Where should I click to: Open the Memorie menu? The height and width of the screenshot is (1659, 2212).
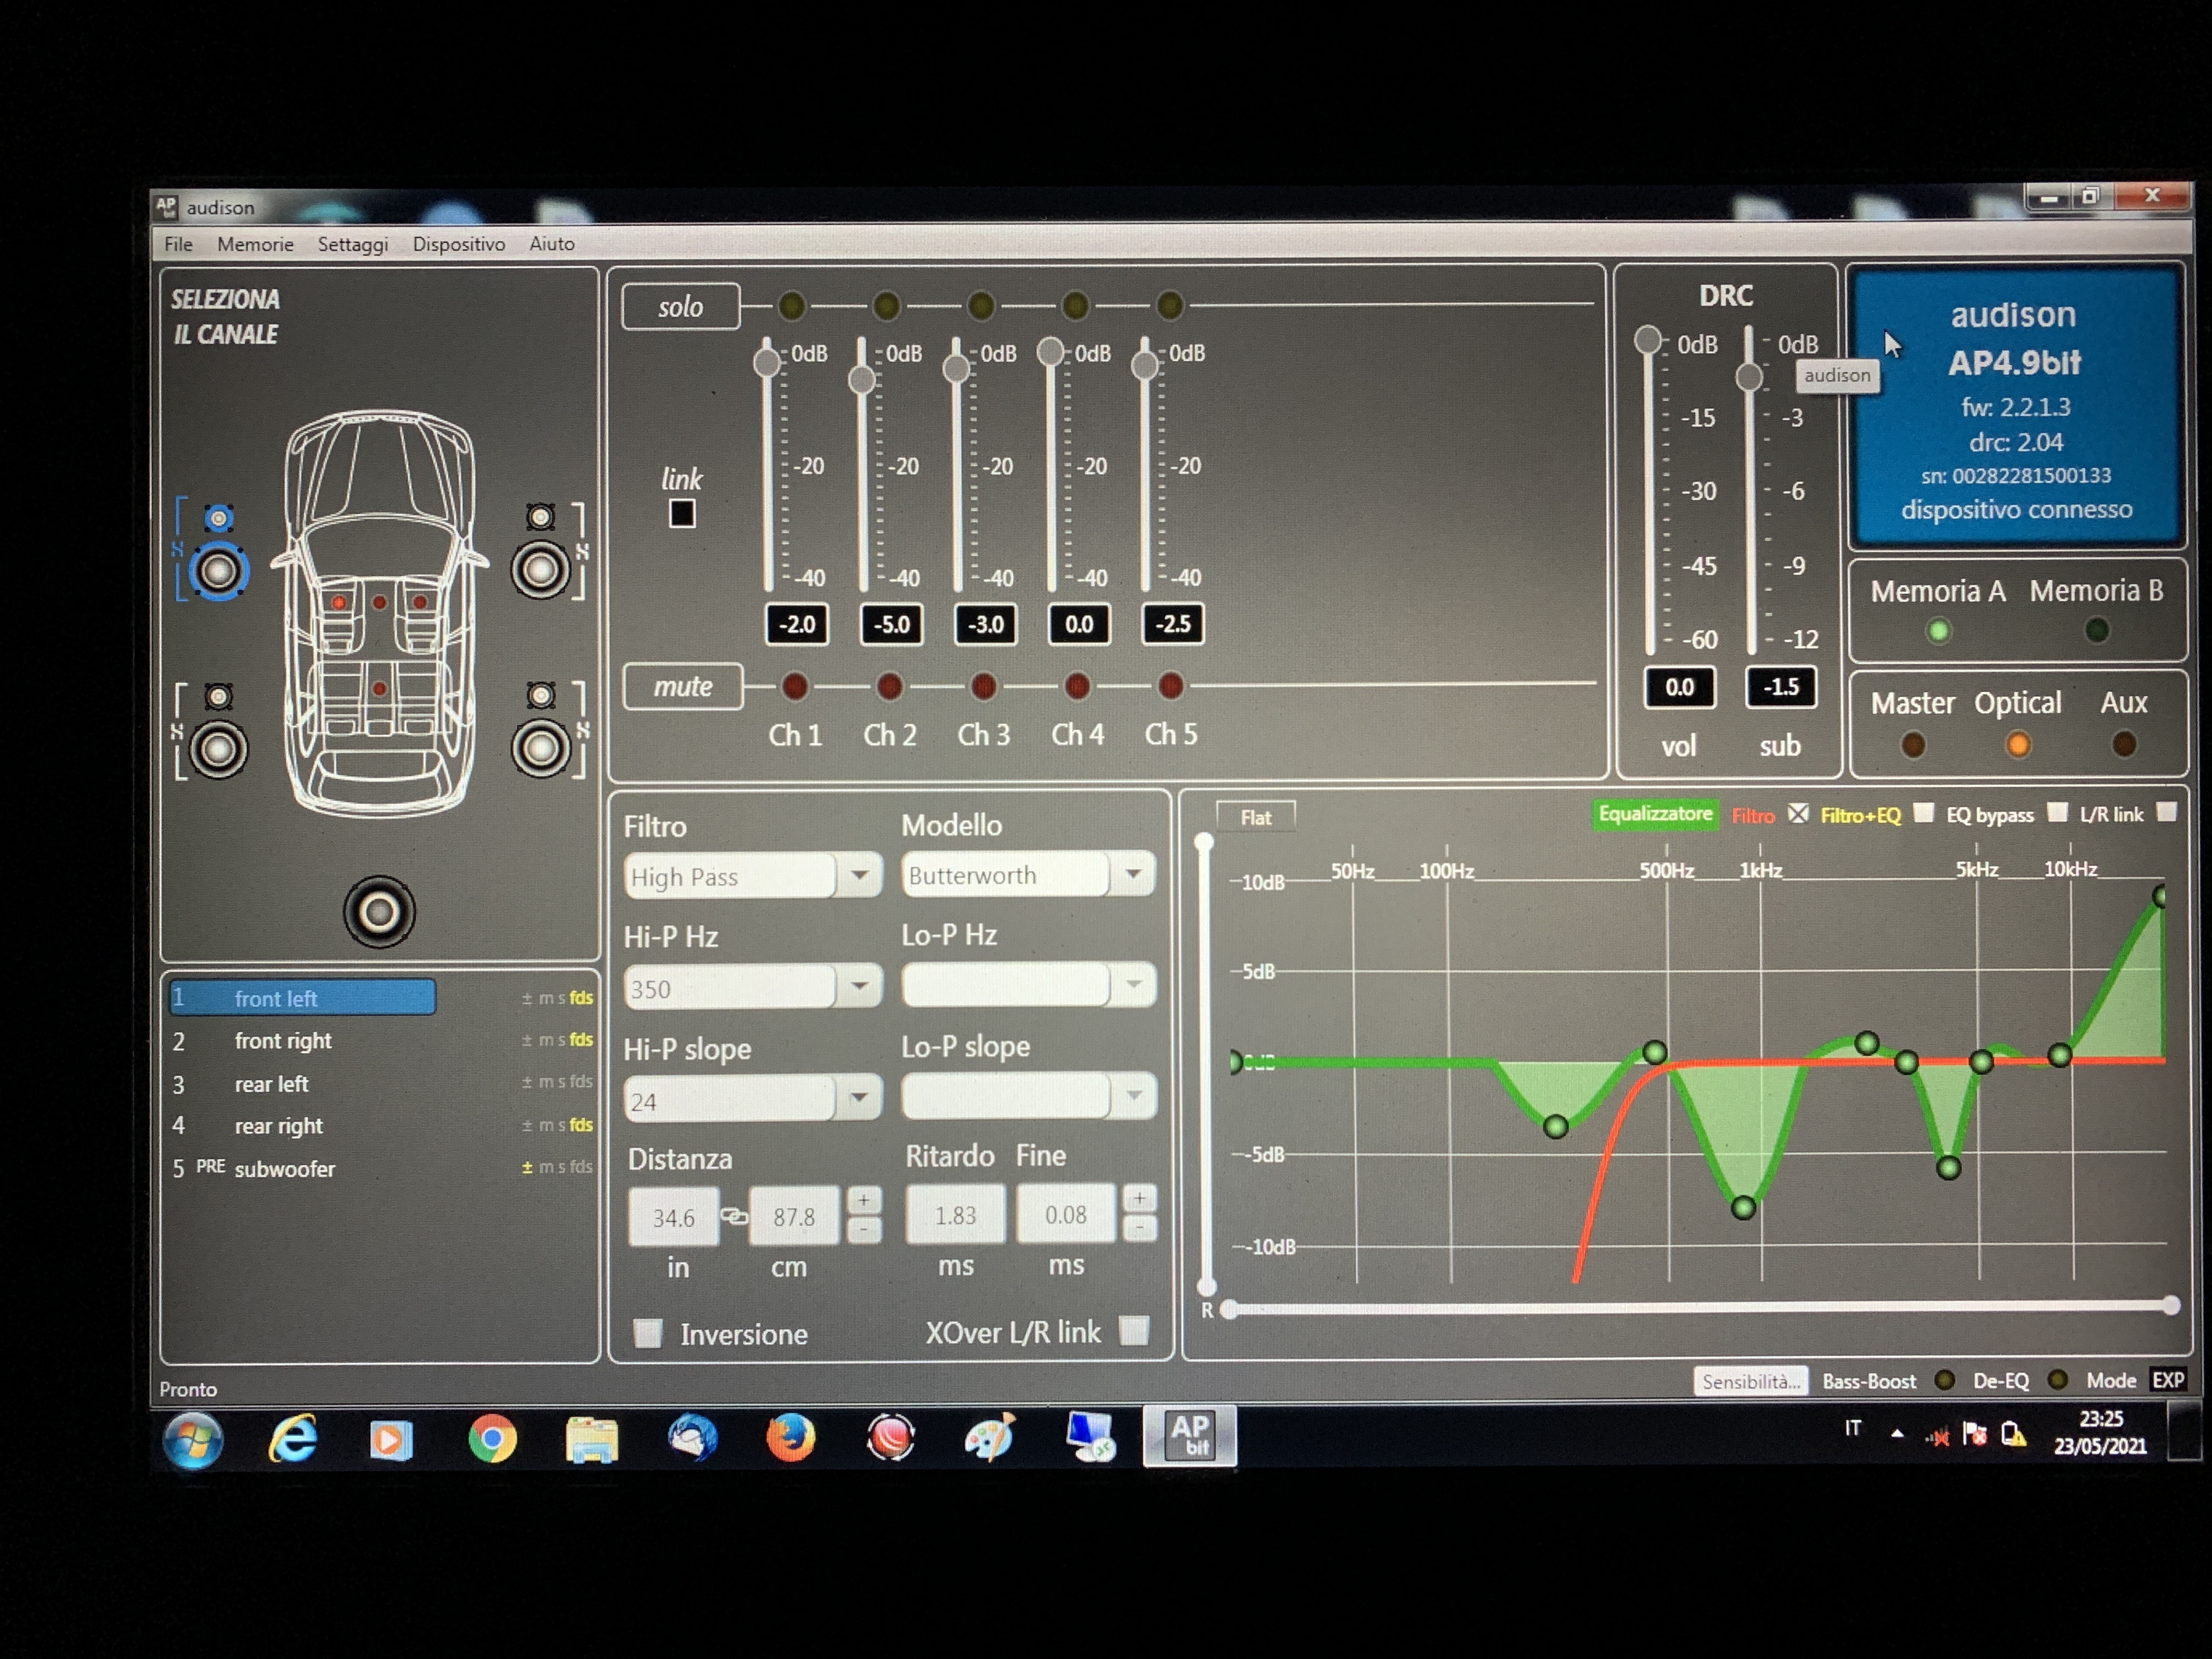click(255, 244)
